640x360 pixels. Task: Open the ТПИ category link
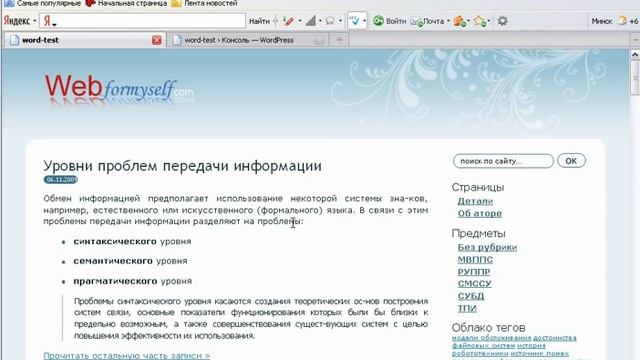coord(467,308)
